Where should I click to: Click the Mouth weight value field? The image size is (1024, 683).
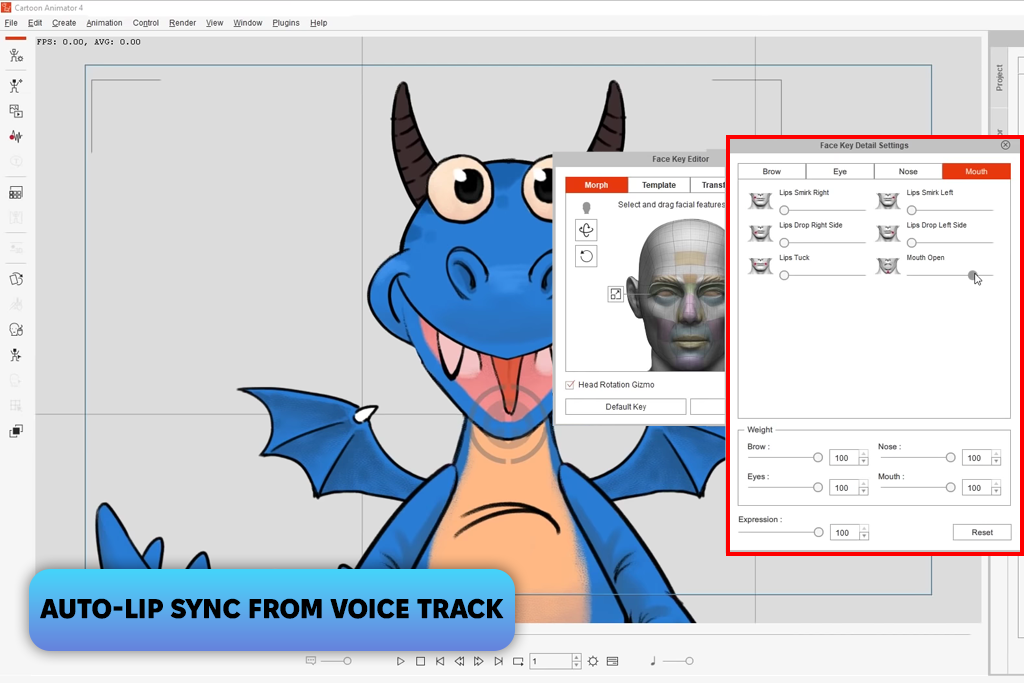(976, 488)
